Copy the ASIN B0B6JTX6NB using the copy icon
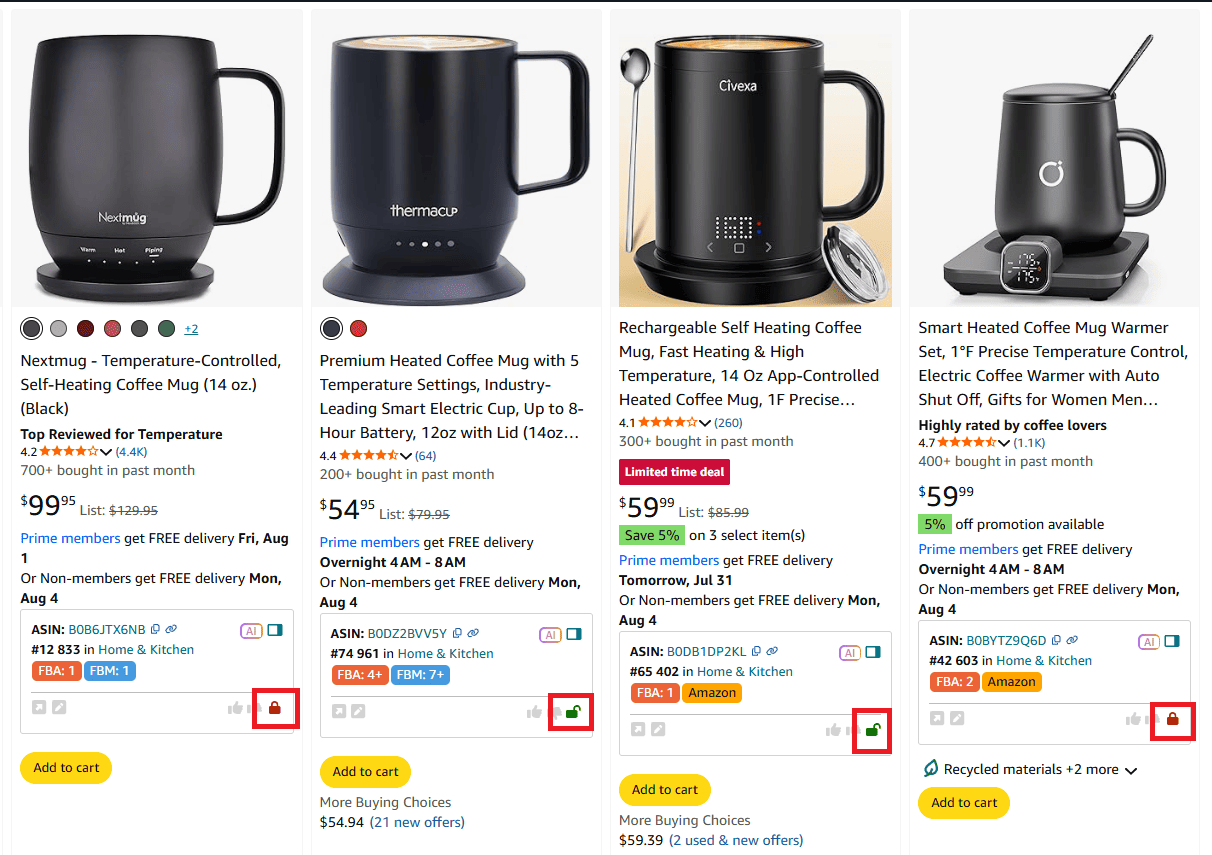 coord(155,630)
